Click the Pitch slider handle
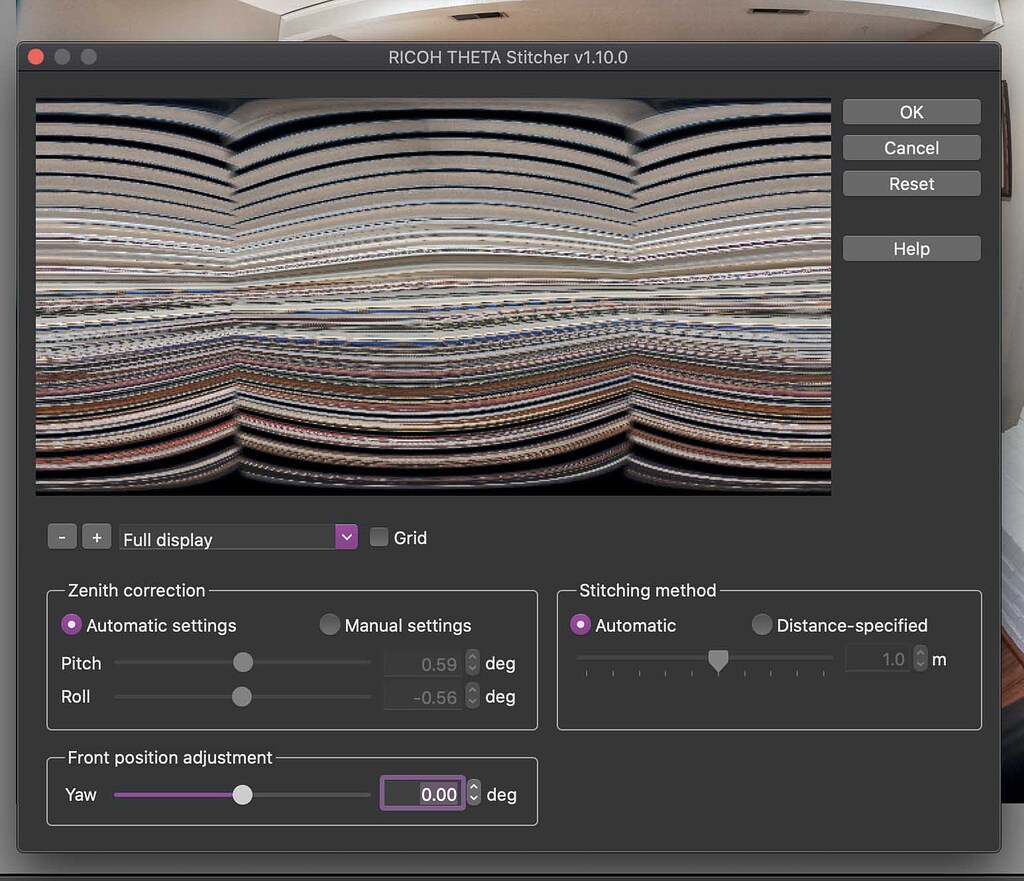This screenshot has height=881, width=1024. pyautogui.click(x=243, y=662)
